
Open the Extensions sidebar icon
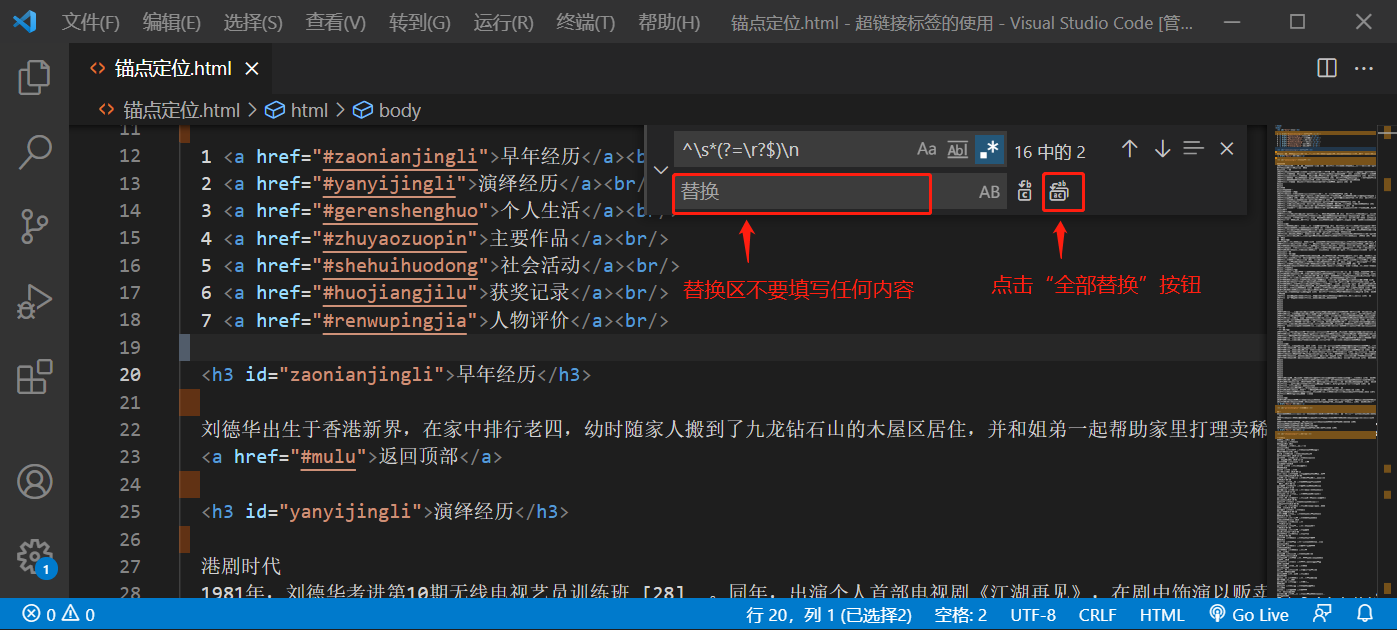pos(35,377)
